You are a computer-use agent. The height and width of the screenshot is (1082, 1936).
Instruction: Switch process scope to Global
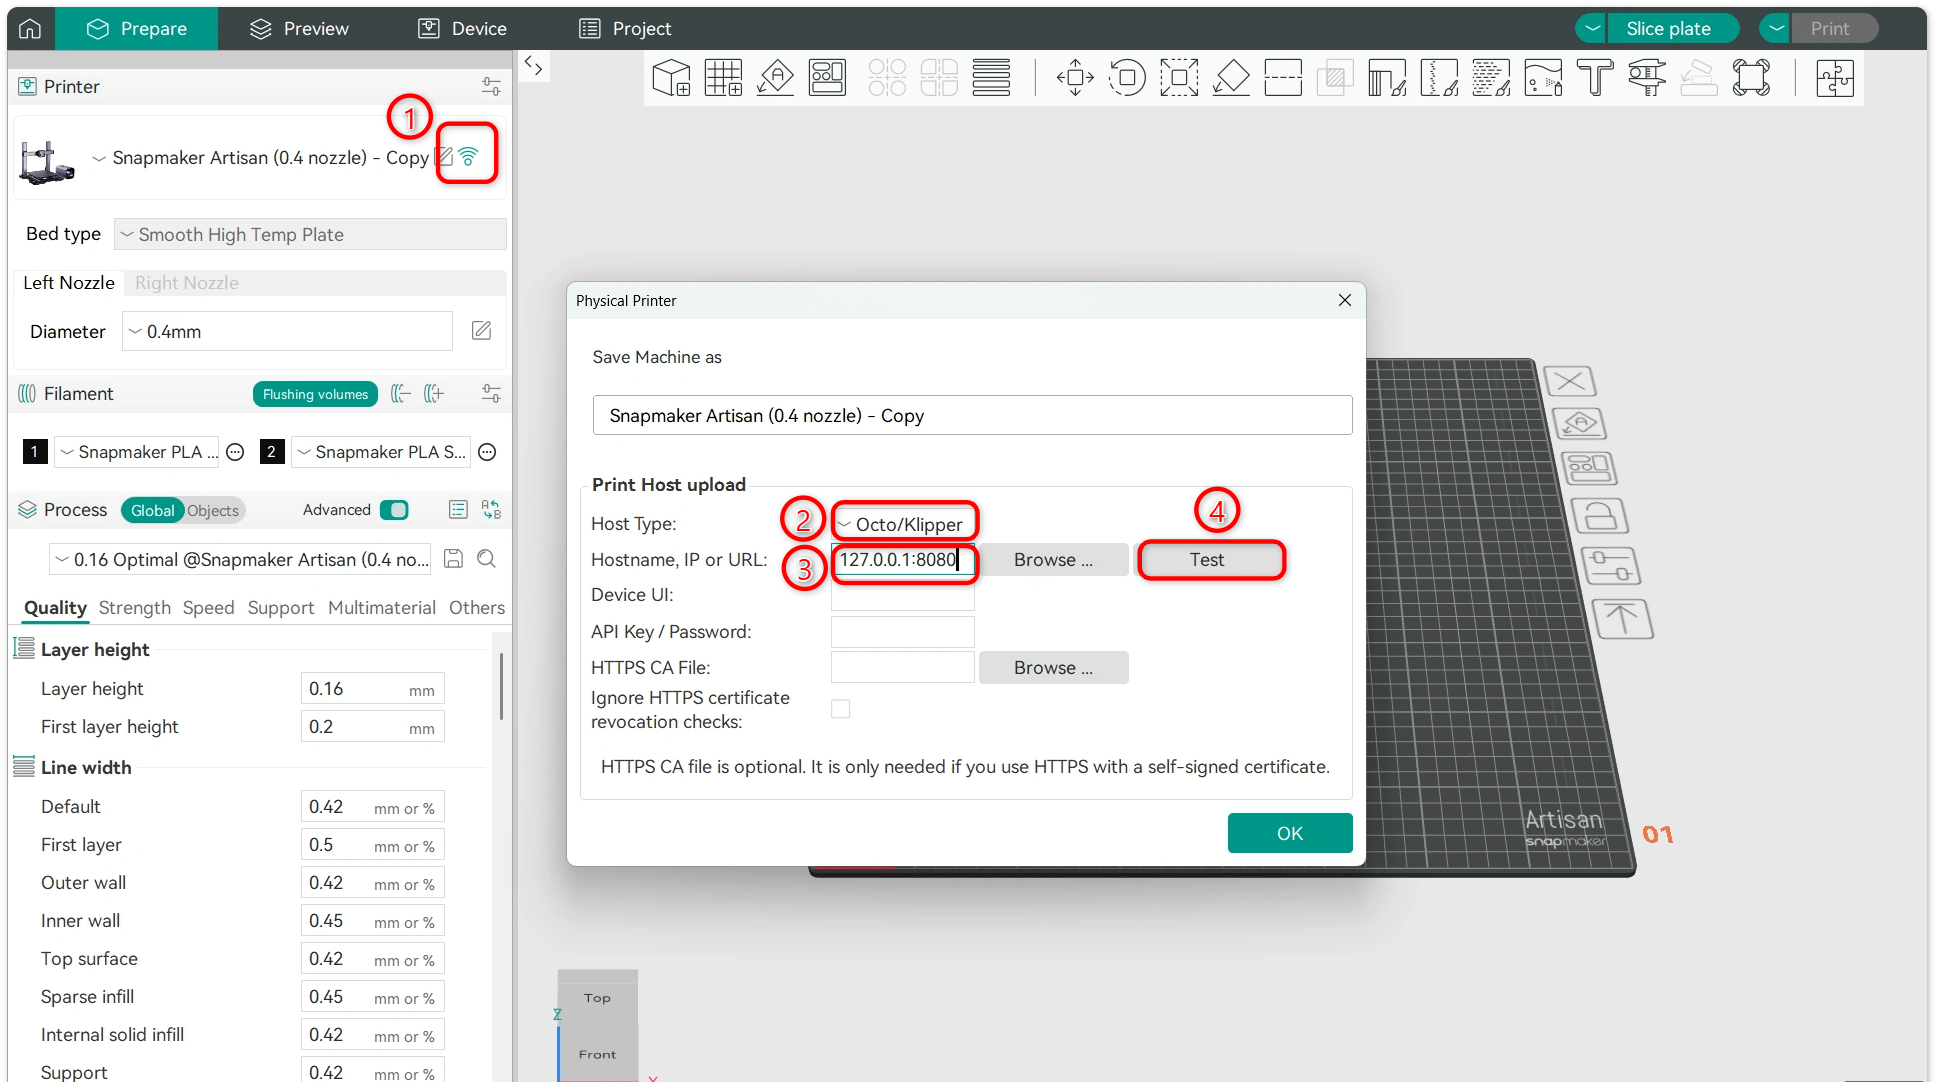(152, 510)
